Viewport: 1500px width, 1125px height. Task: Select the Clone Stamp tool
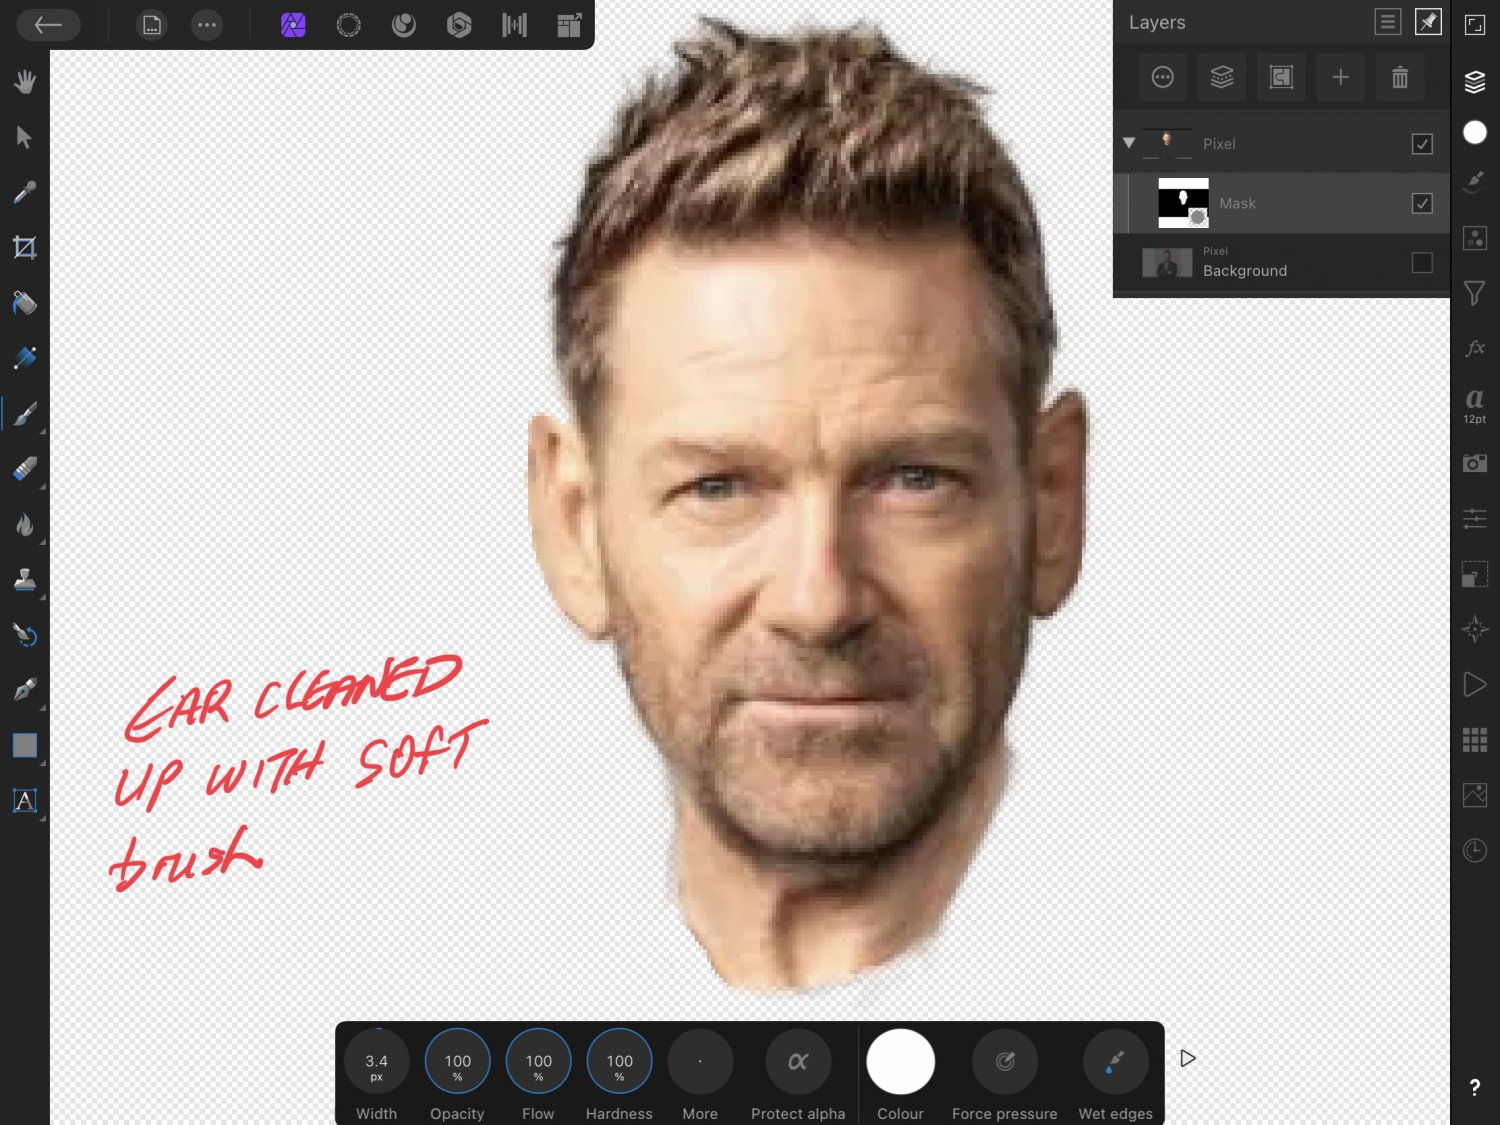25,579
